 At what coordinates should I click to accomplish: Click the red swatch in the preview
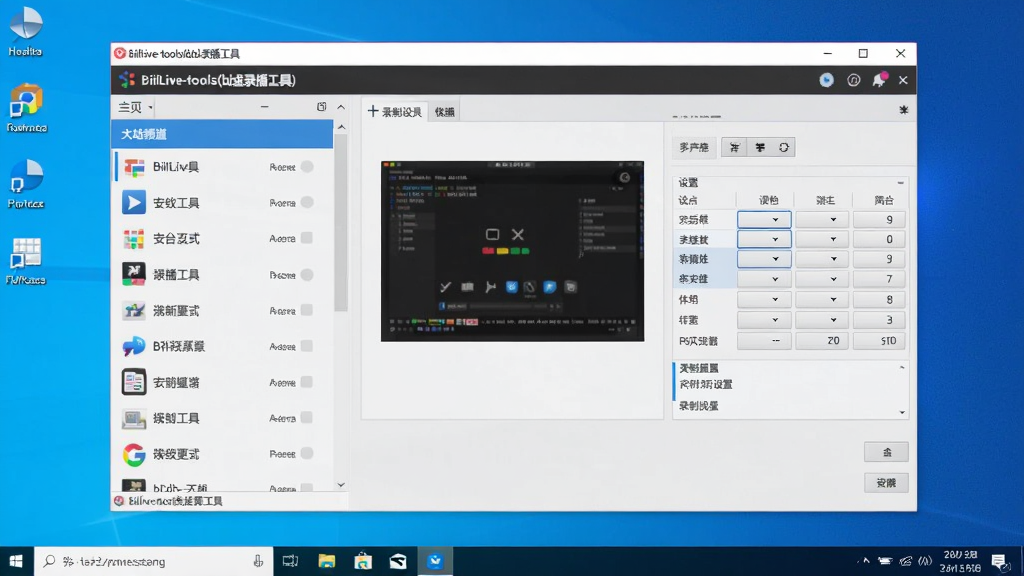[x=488, y=251]
